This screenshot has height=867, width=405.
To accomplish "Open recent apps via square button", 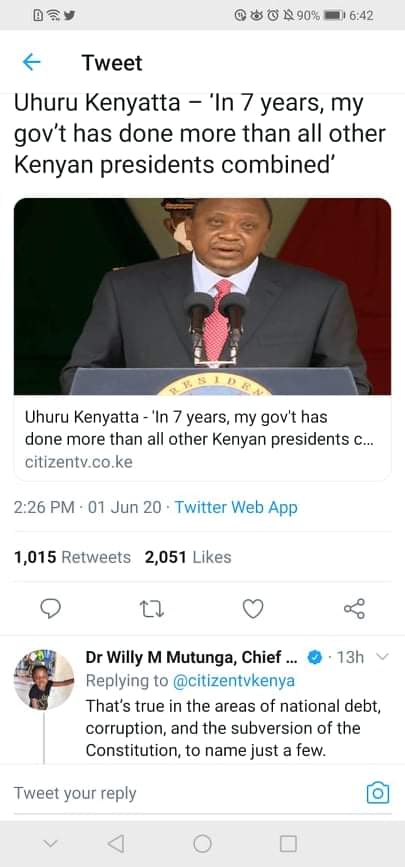I will 288,844.
